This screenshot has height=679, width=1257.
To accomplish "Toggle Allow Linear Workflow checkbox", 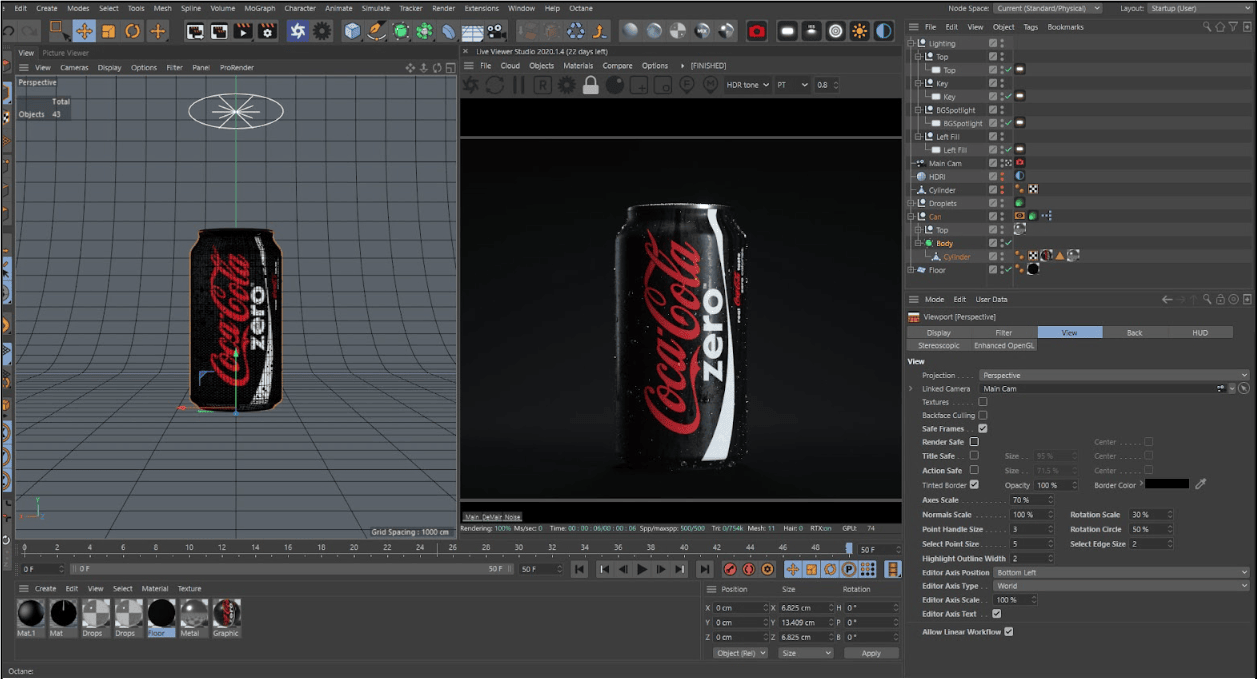I will (x=1008, y=632).
